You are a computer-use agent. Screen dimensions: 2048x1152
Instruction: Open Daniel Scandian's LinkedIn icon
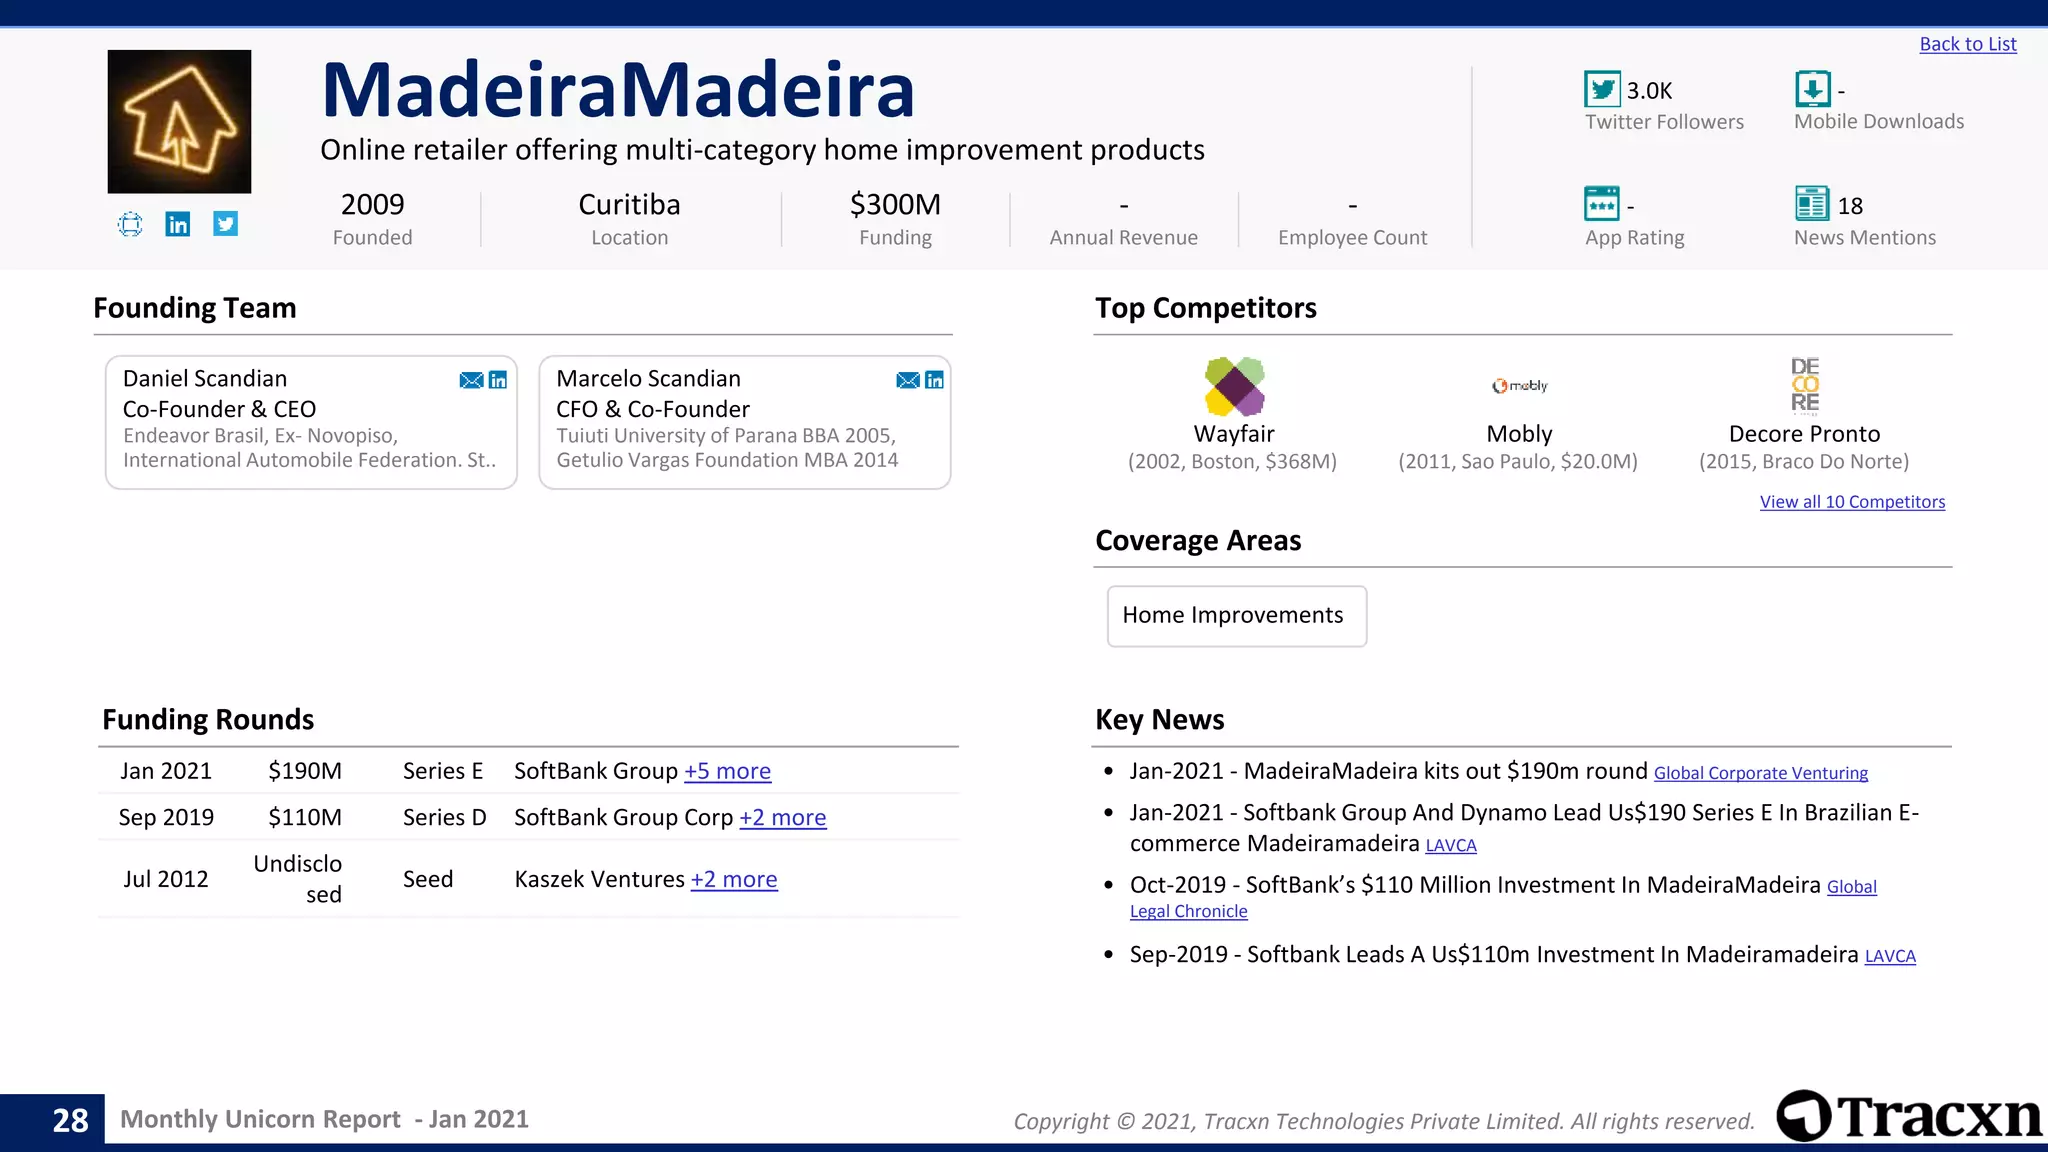tap(498, 380)
